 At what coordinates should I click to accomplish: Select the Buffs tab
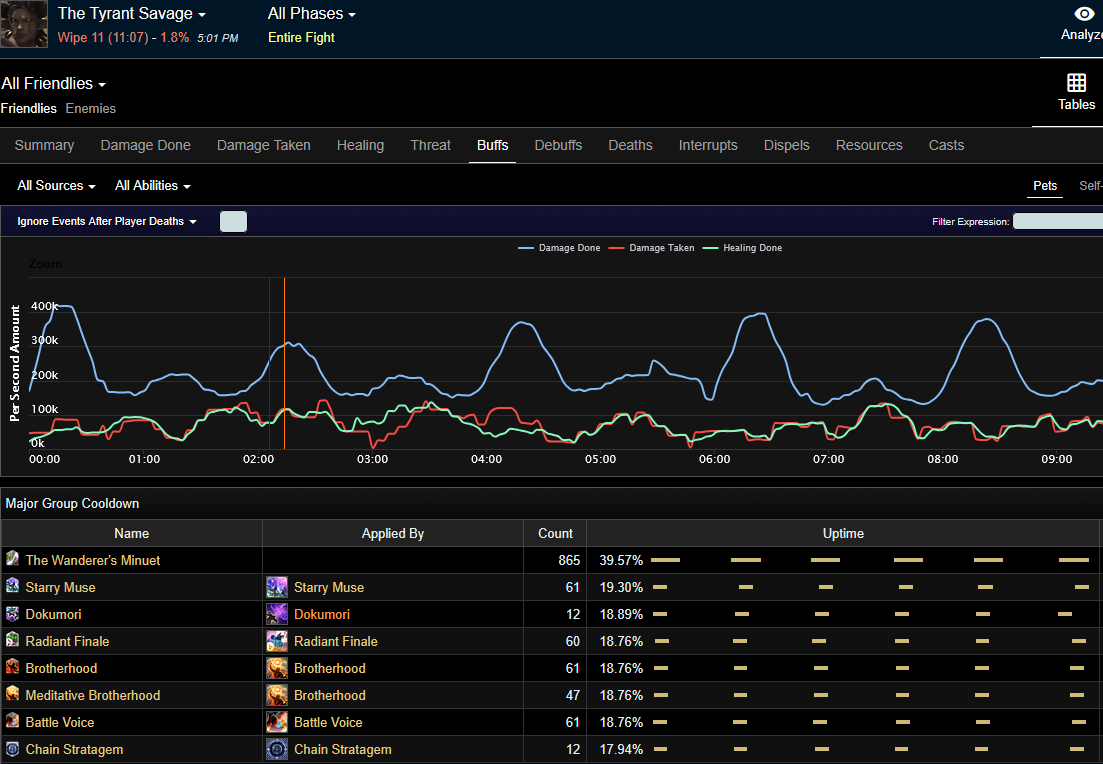click(x=492, y=145)
